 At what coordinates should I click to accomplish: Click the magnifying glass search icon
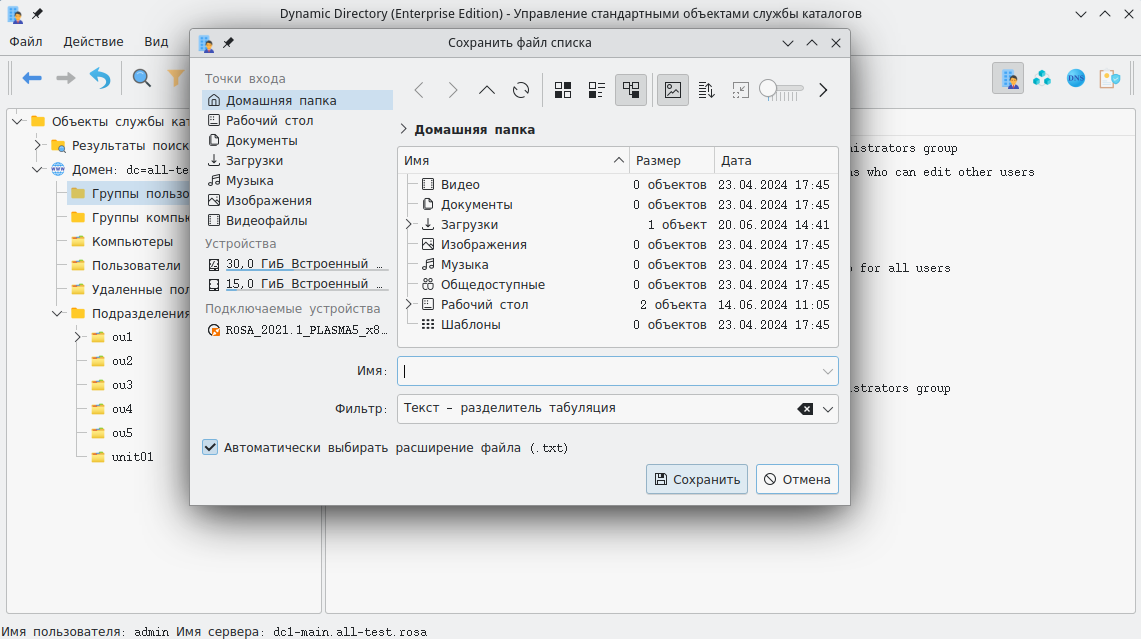click(142, 78)
